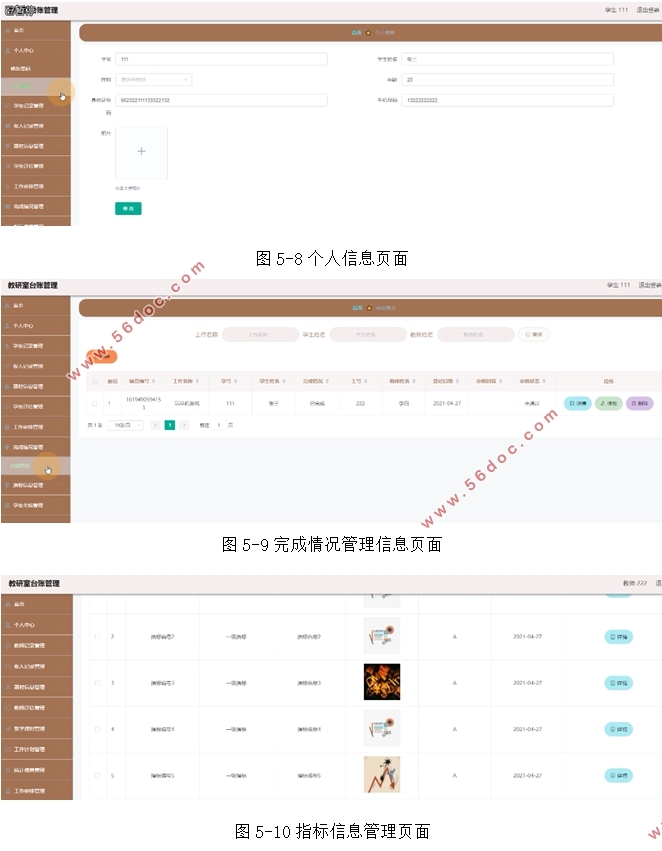Click the 学号 input field containing 111

[x=221, y=59]
